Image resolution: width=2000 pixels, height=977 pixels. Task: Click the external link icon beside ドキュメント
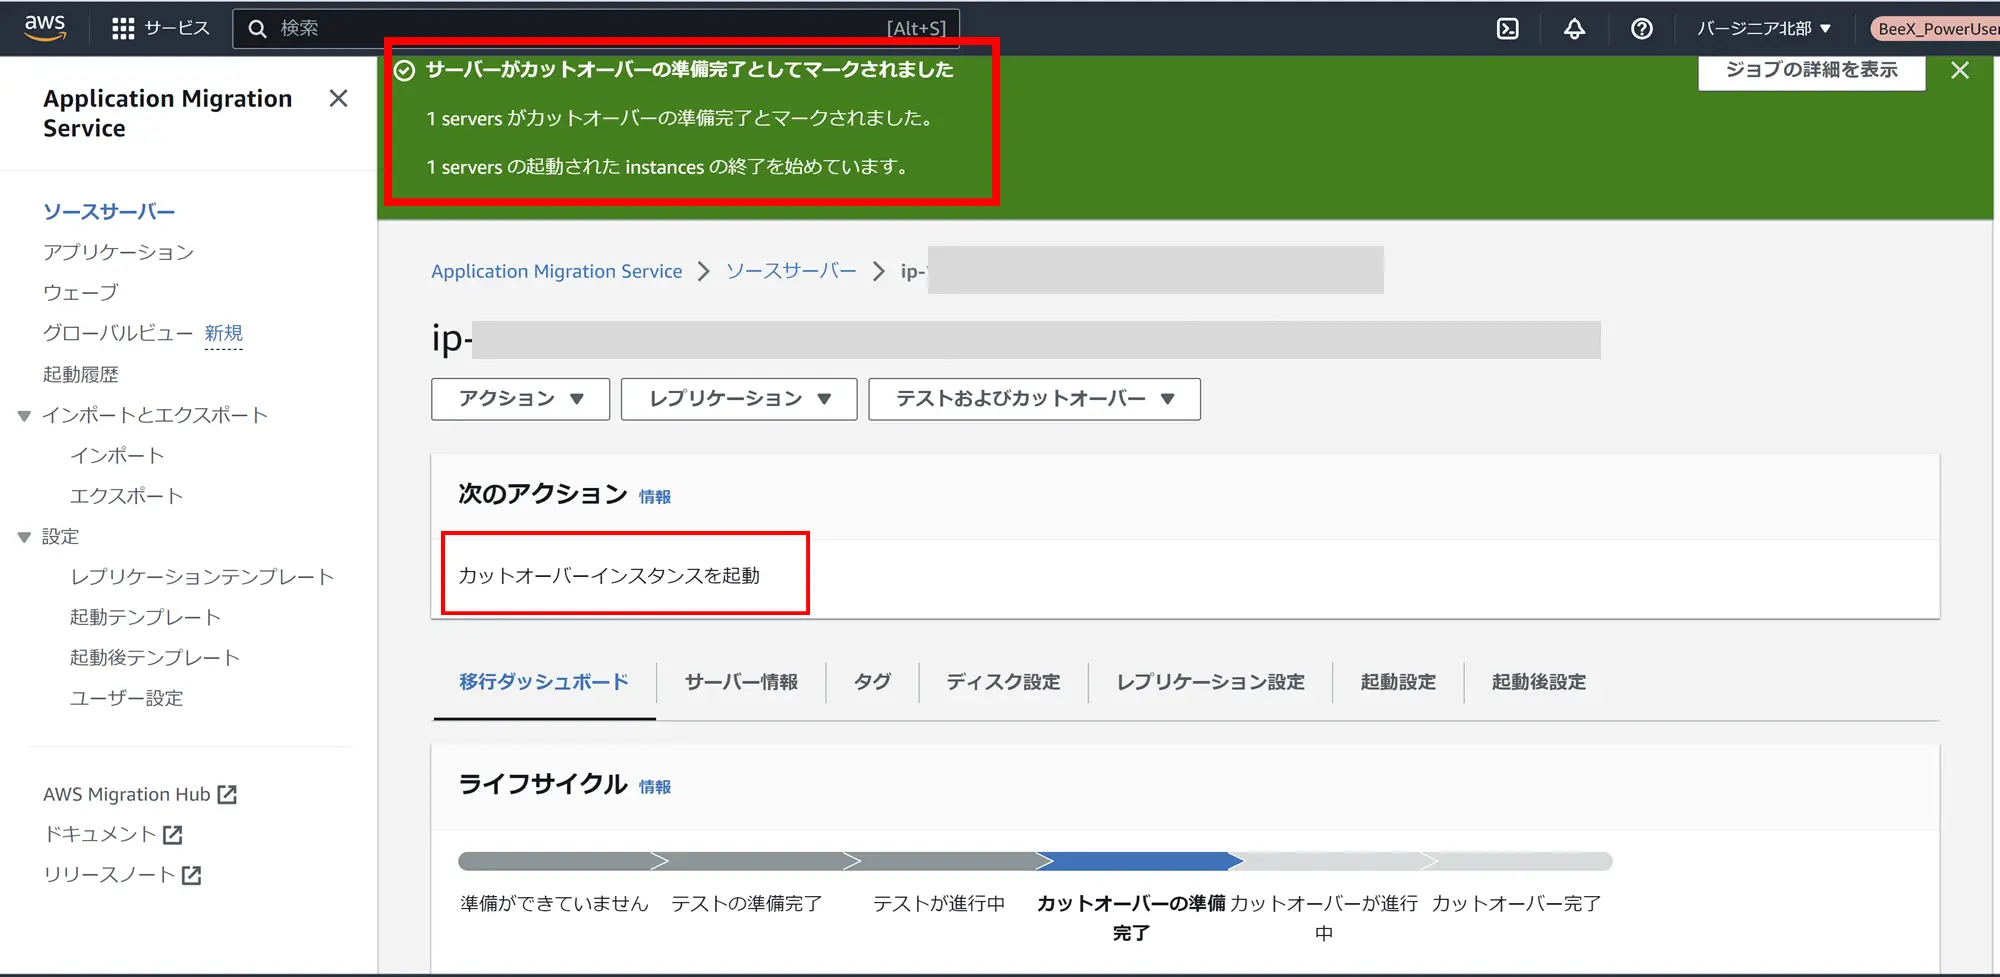[x=173, y=834]
